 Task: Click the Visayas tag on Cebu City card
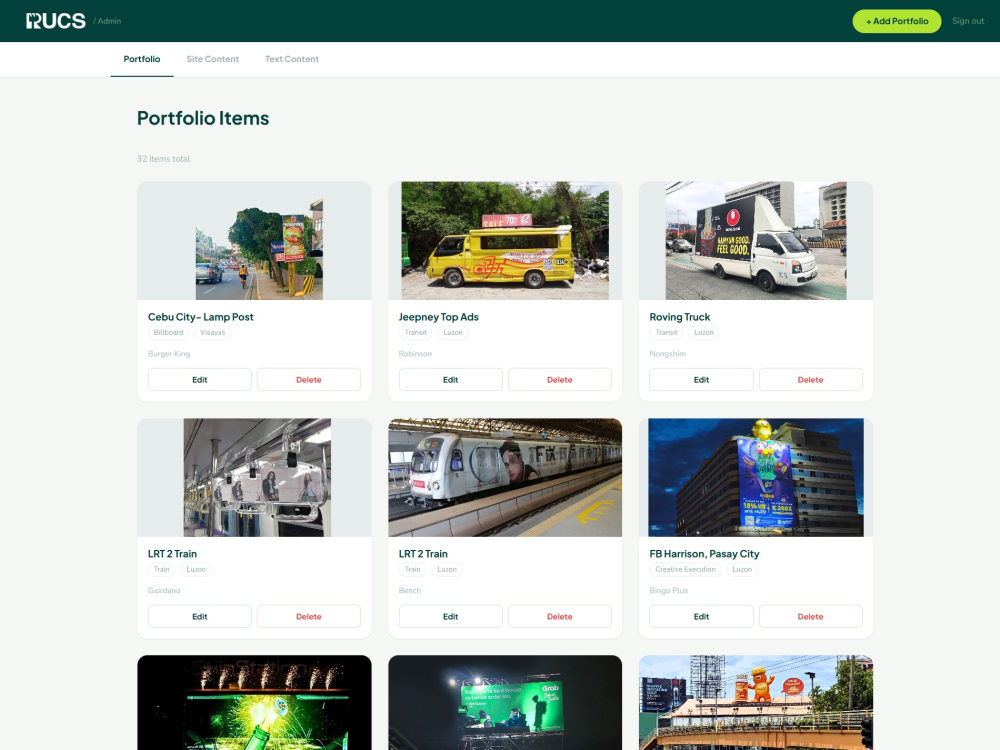click(x=212, y=332)
